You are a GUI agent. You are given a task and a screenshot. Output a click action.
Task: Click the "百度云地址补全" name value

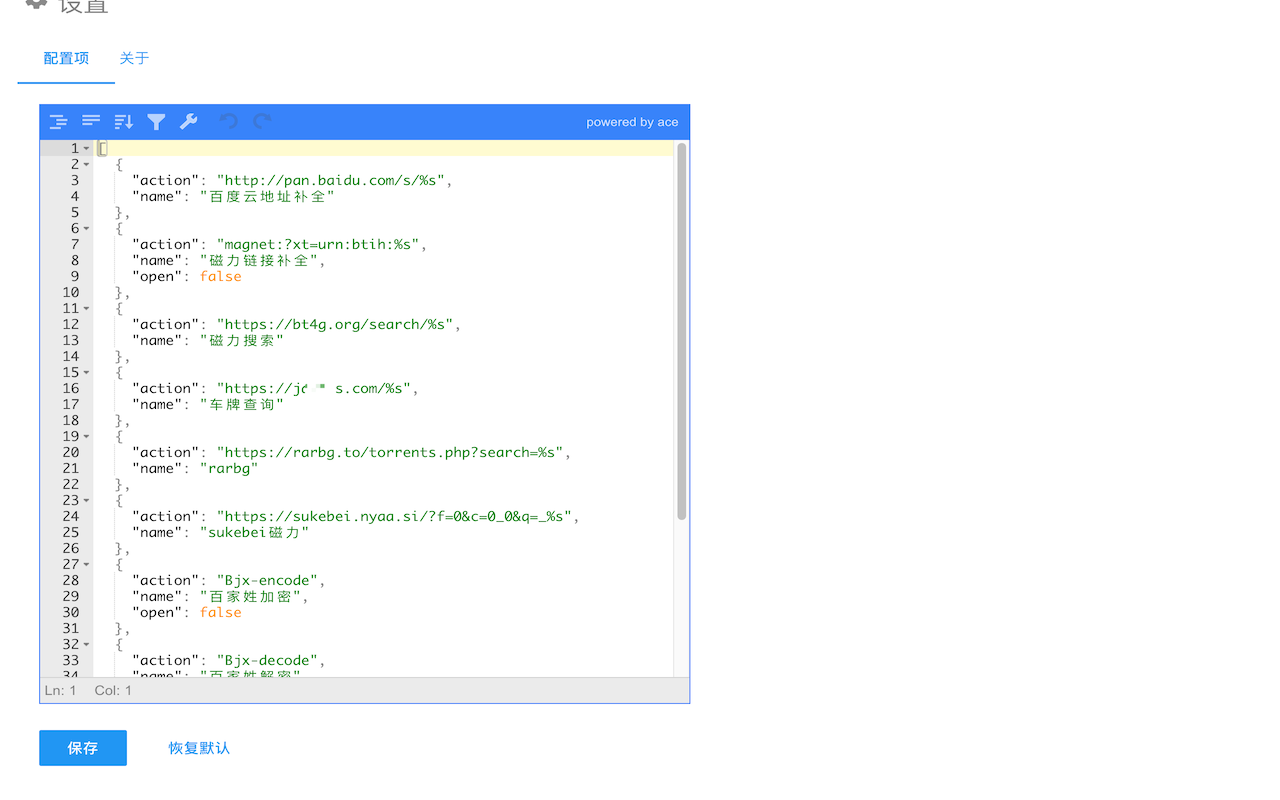click(x=267, y=197)
